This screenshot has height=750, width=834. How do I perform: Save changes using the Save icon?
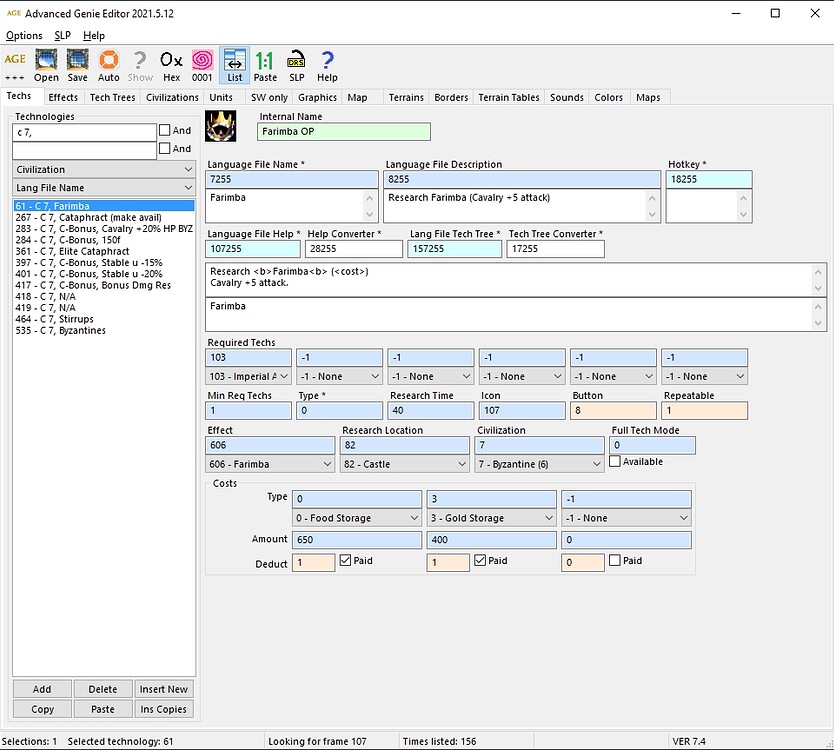click(x=77, y=66)
